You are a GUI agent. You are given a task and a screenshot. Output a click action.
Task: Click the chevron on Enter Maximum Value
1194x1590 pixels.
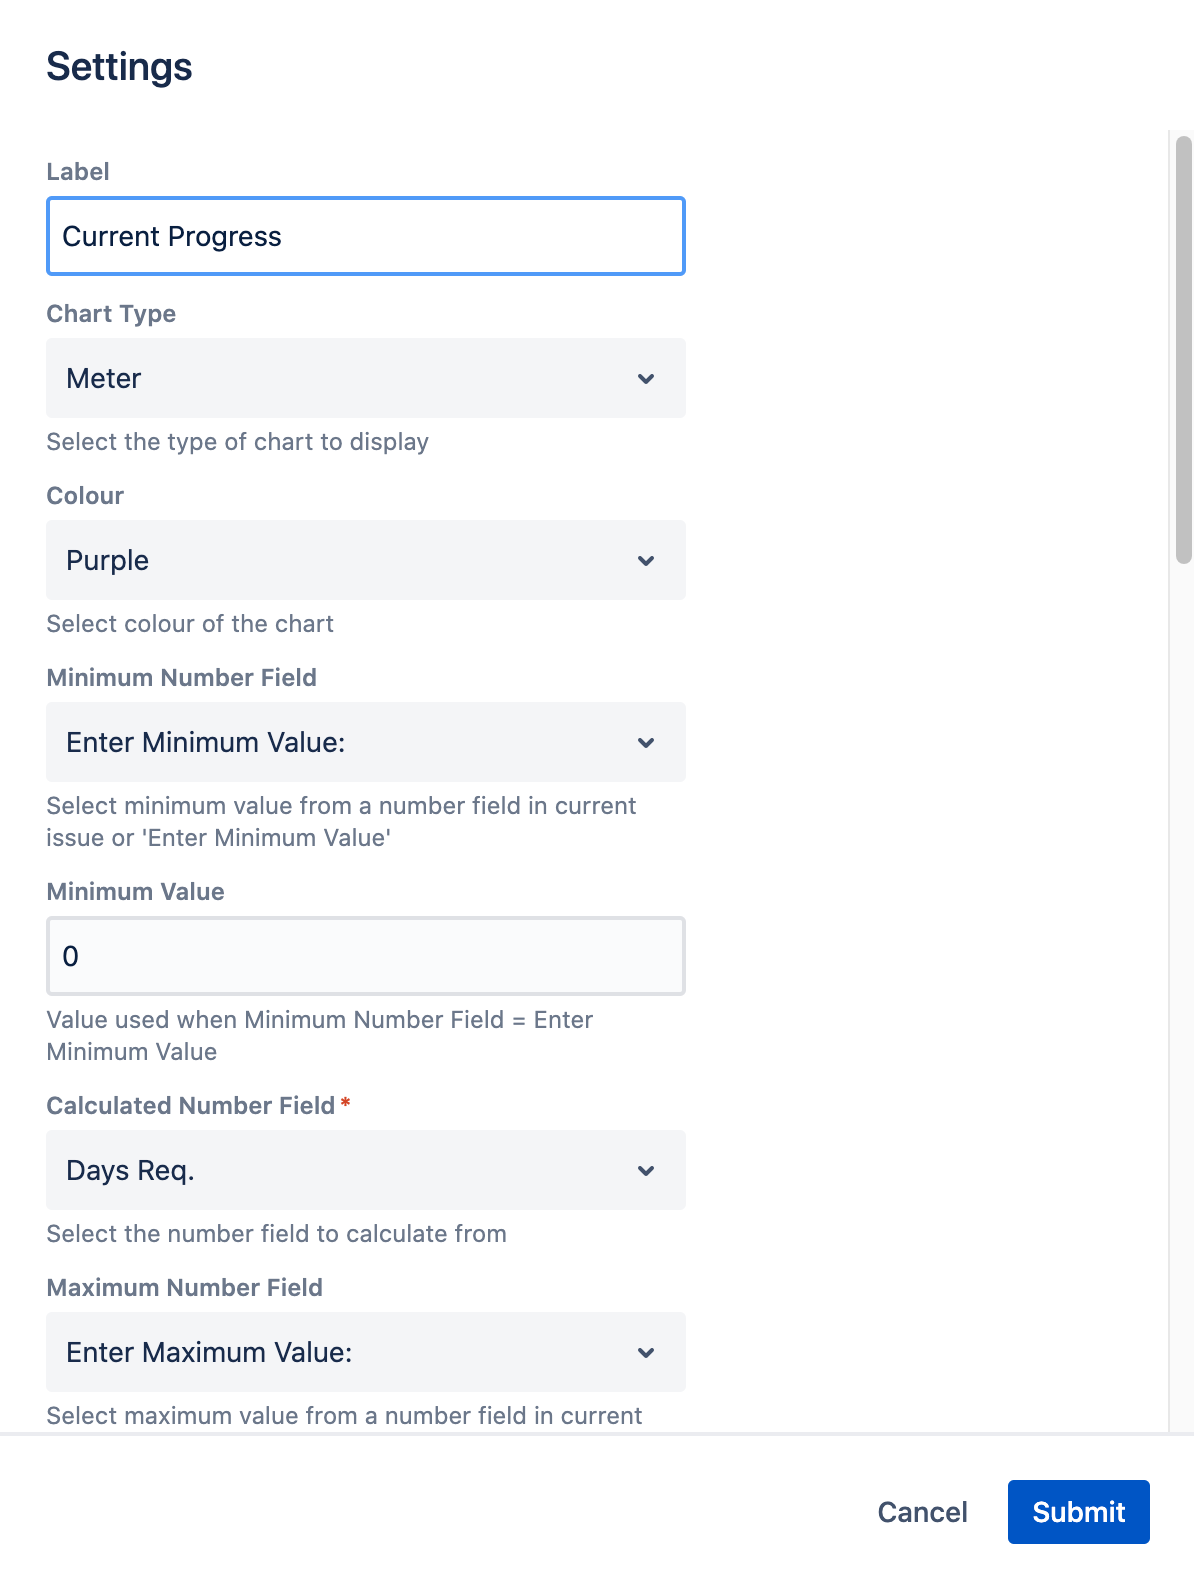(x=646, y=1352)
